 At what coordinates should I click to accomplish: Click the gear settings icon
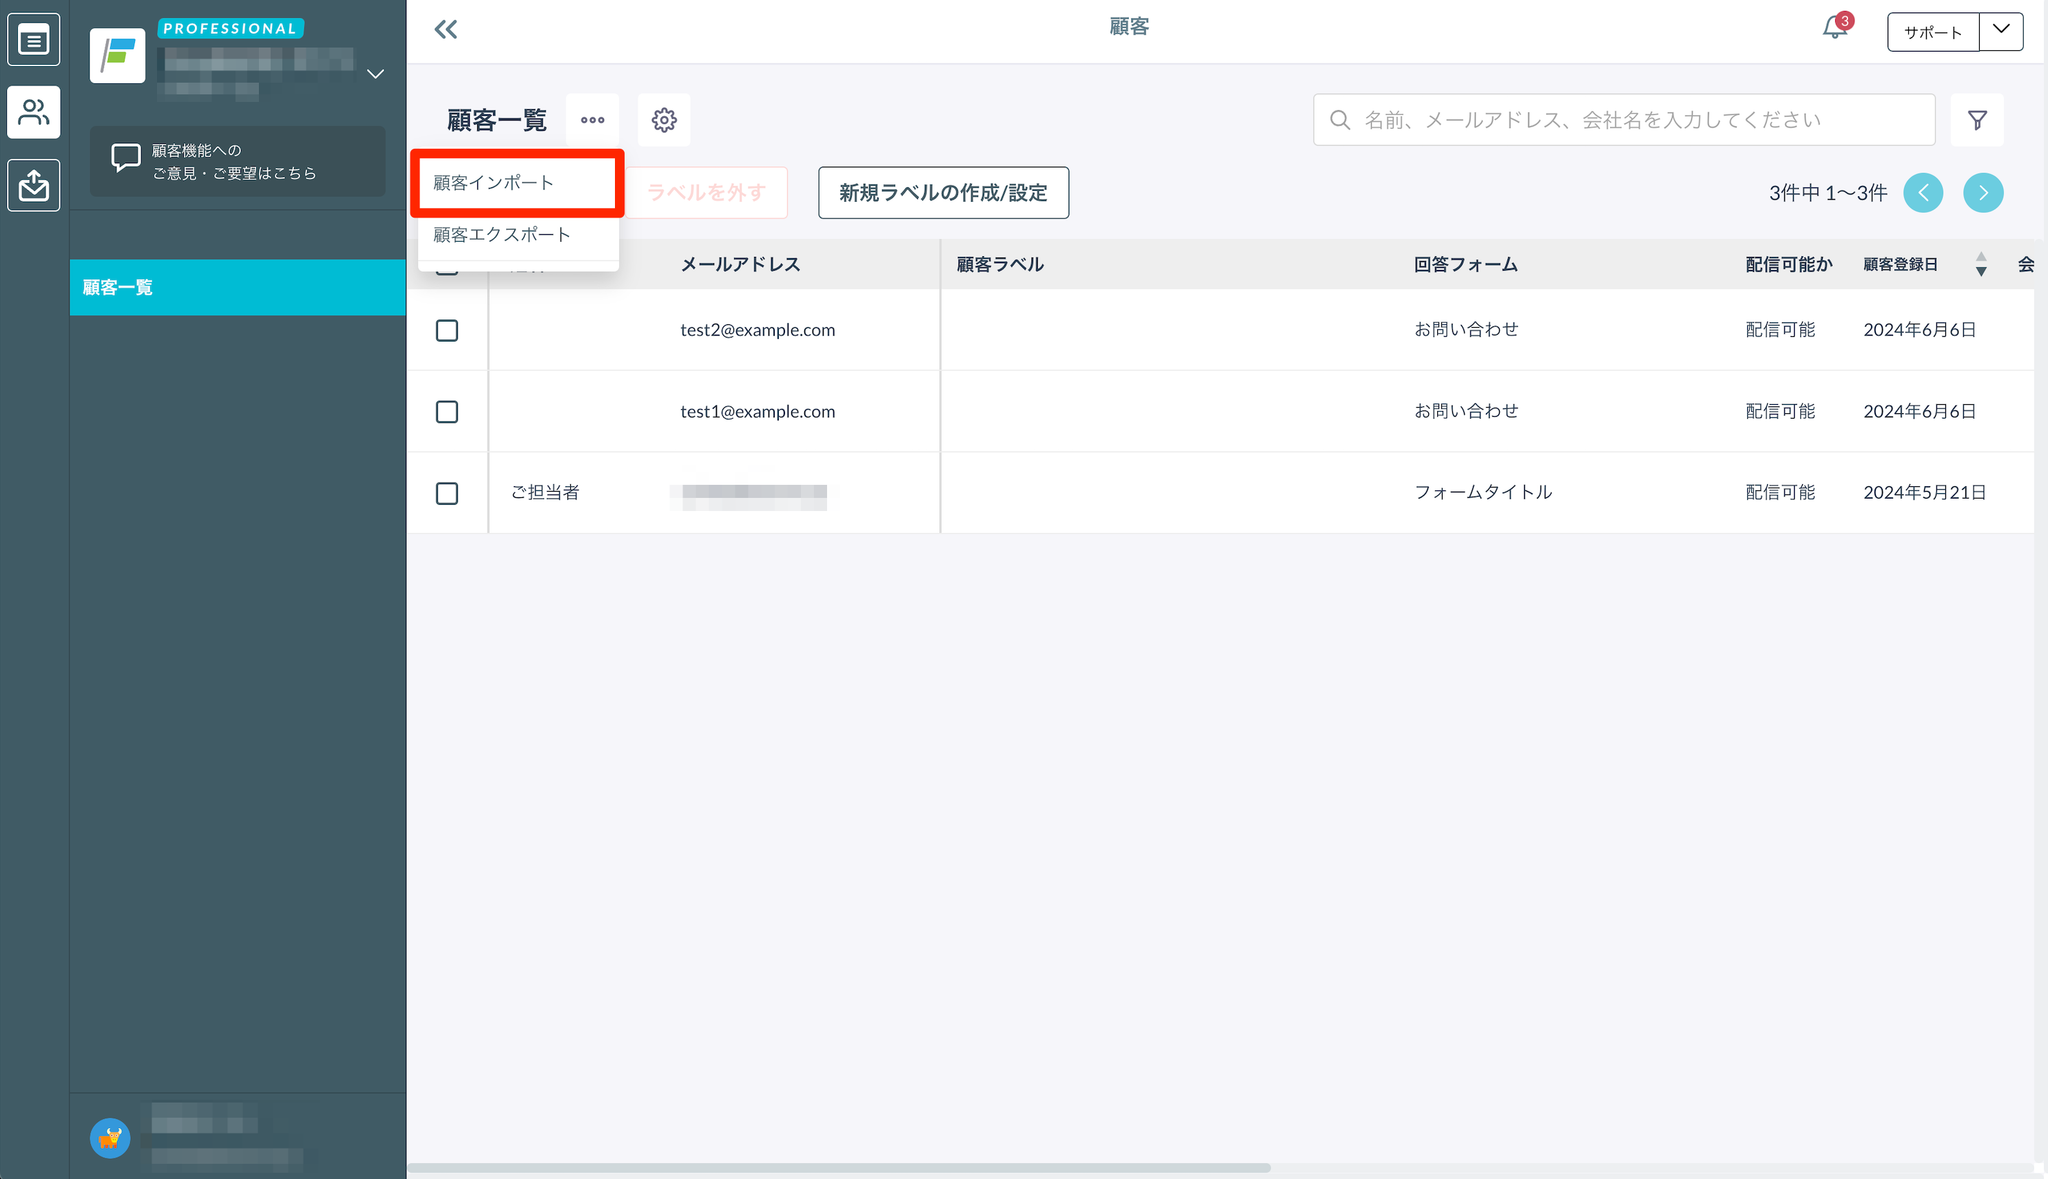(664, 120)
